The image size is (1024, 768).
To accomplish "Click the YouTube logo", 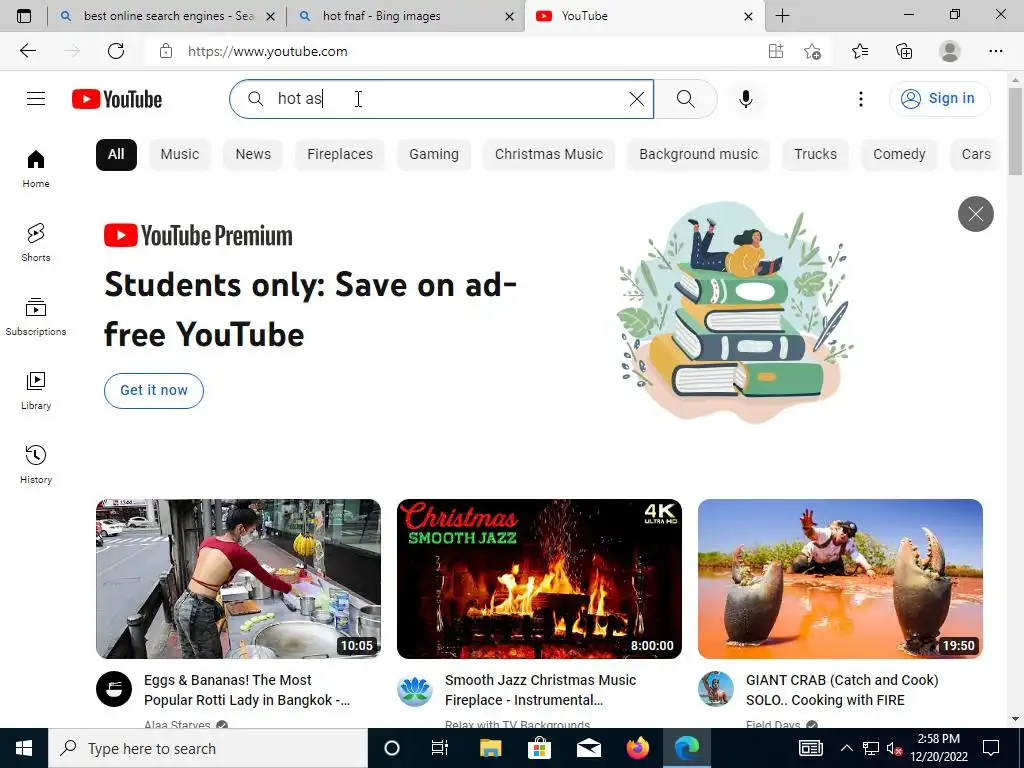I will [117, 99].
